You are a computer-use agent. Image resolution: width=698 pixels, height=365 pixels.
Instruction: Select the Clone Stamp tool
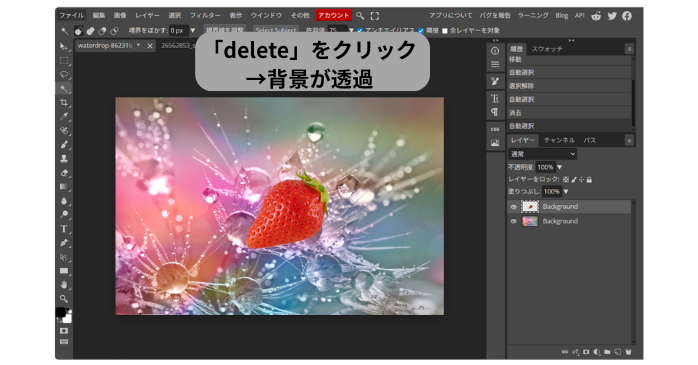(x=64, y=158)
